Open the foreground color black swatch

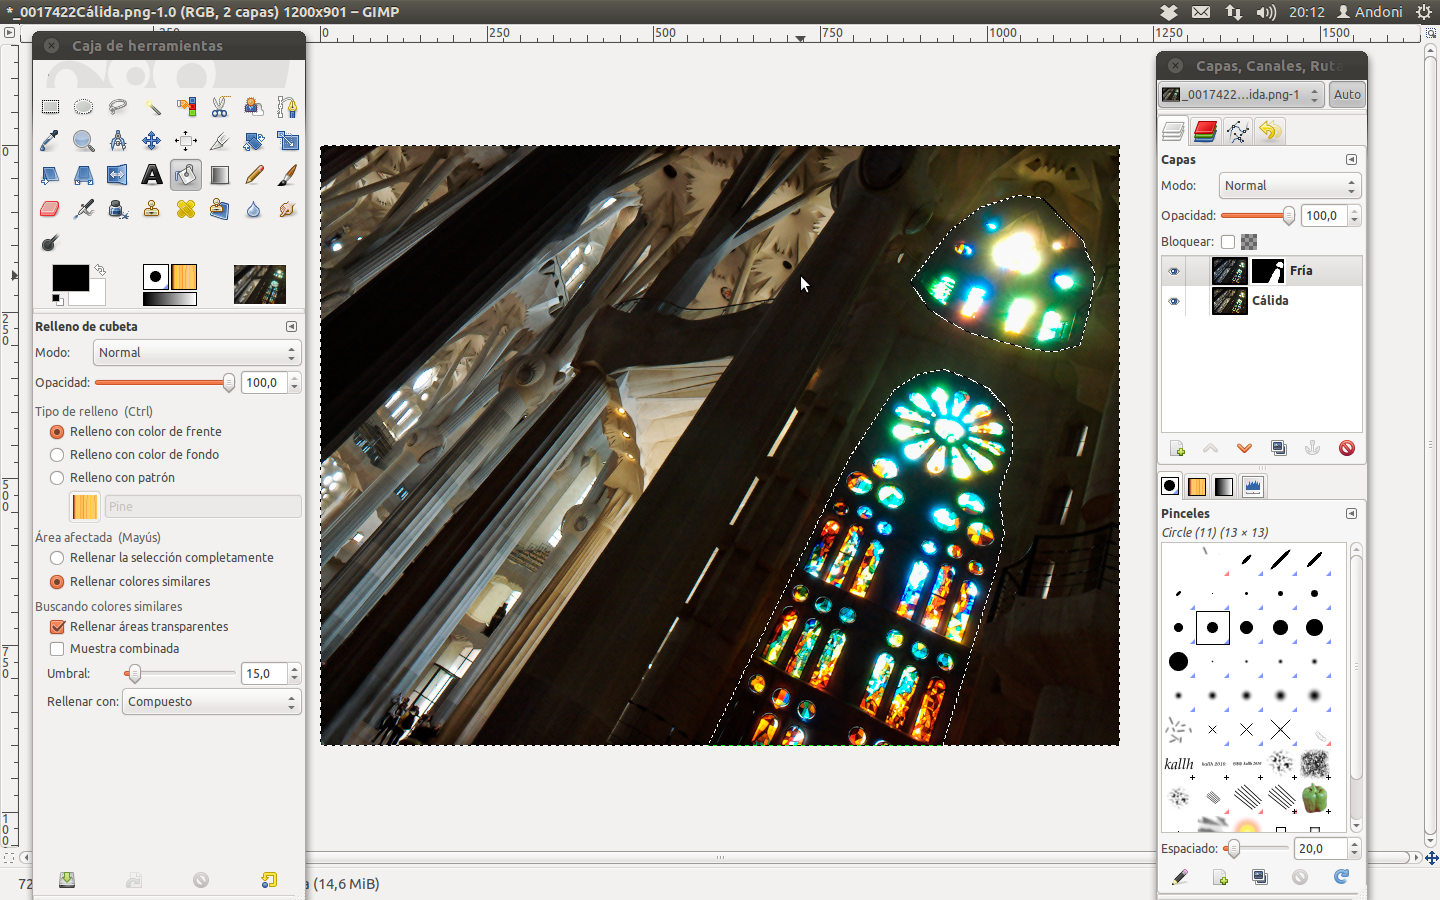point(70,277)
